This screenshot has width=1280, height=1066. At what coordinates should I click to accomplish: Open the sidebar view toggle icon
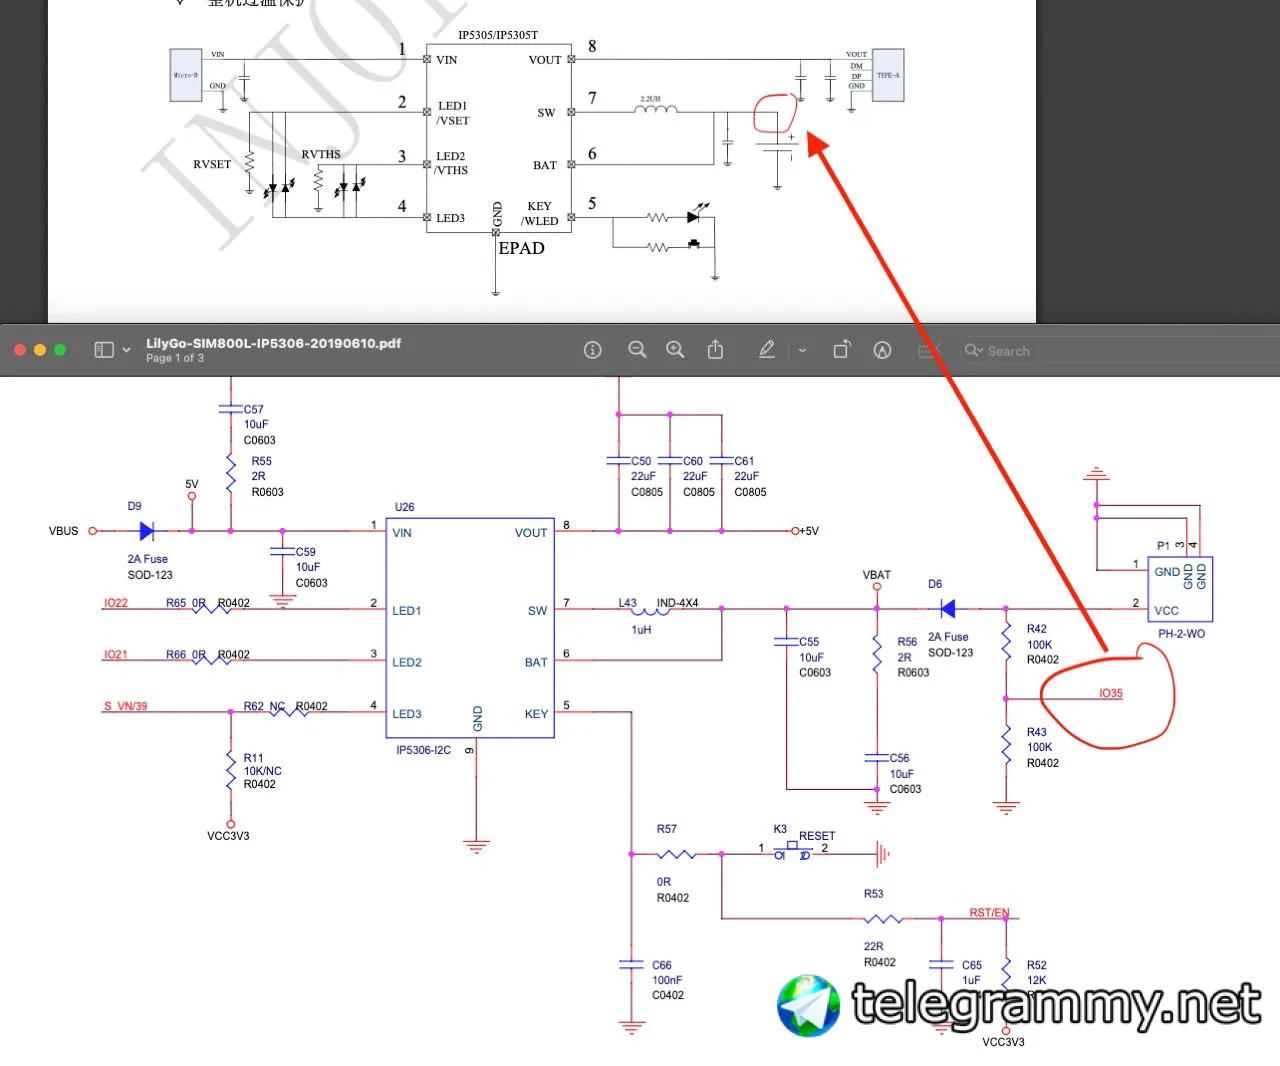point(104,350)
